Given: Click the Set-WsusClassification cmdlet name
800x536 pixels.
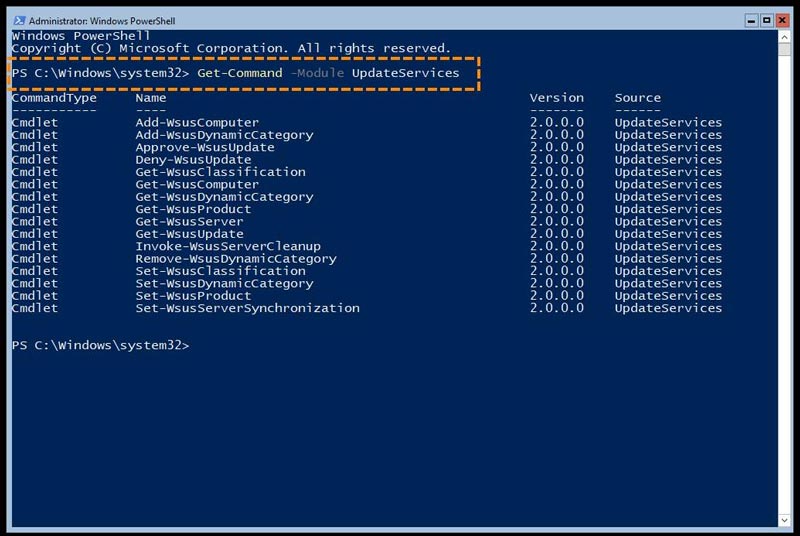Looking at the screenshot, I should (220, 271).
